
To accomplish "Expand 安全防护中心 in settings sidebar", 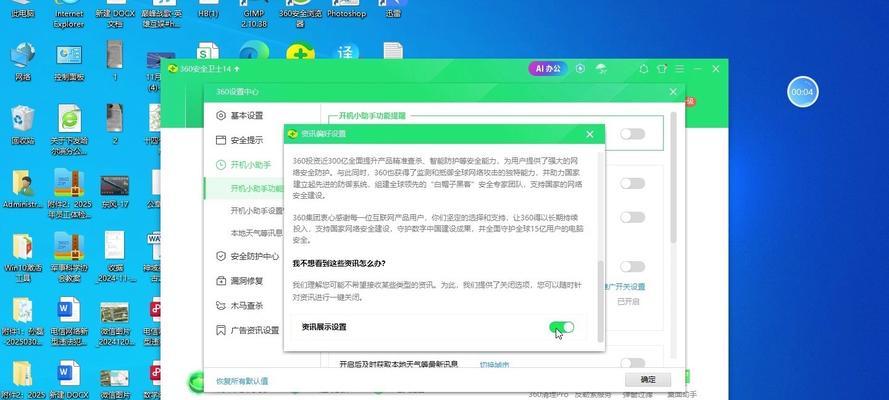I will (x=255, y=256).
